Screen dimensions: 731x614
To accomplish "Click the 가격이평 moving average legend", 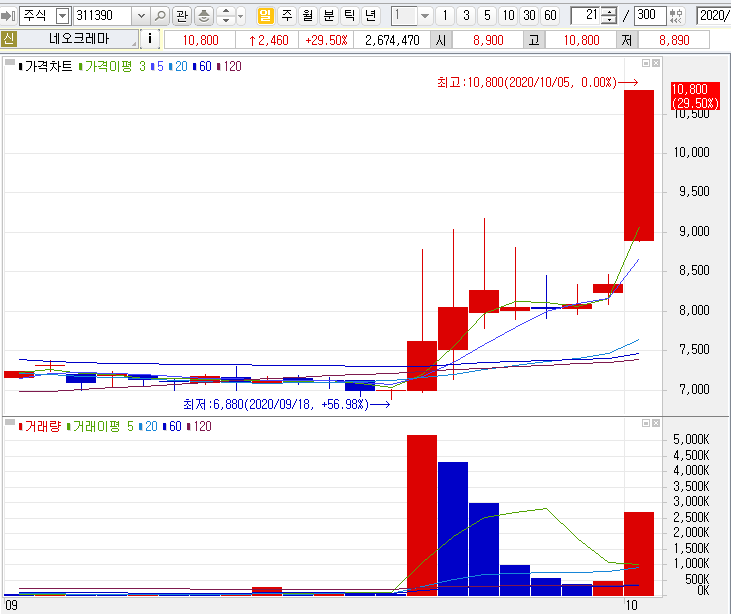I will [105, 66].
